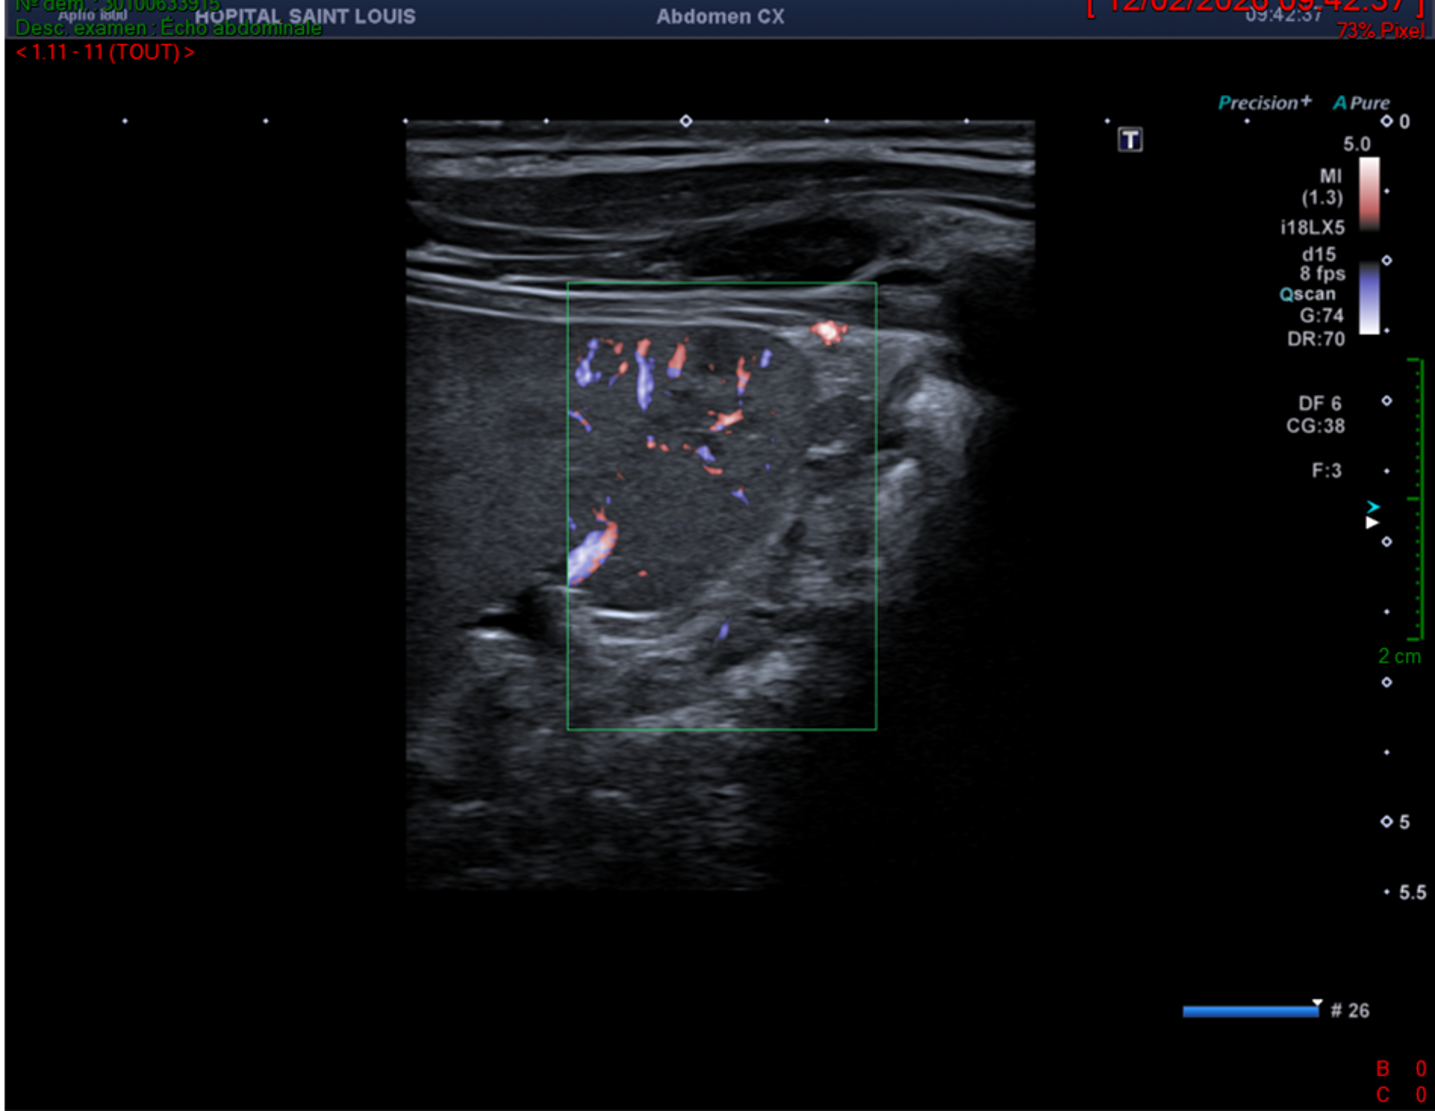The width and height of the screenshot is (1435, 1111).
Task: Click the Qscan label
Action: click(x=1307, y=294)
